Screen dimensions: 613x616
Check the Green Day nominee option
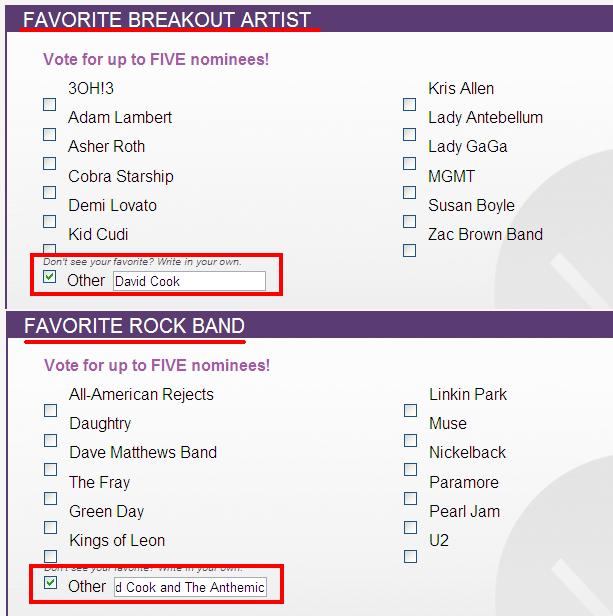[50, 527]
